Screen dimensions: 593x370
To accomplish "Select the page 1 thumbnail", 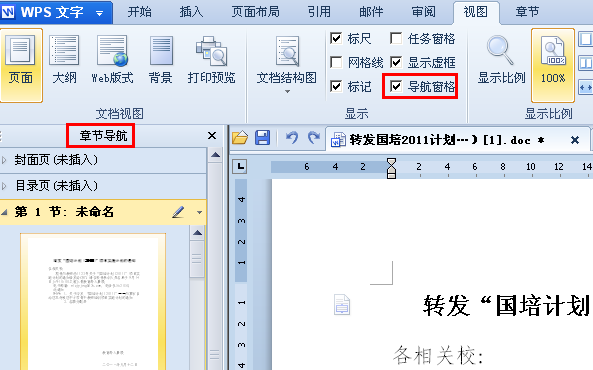I will click(x=93, y=302).
